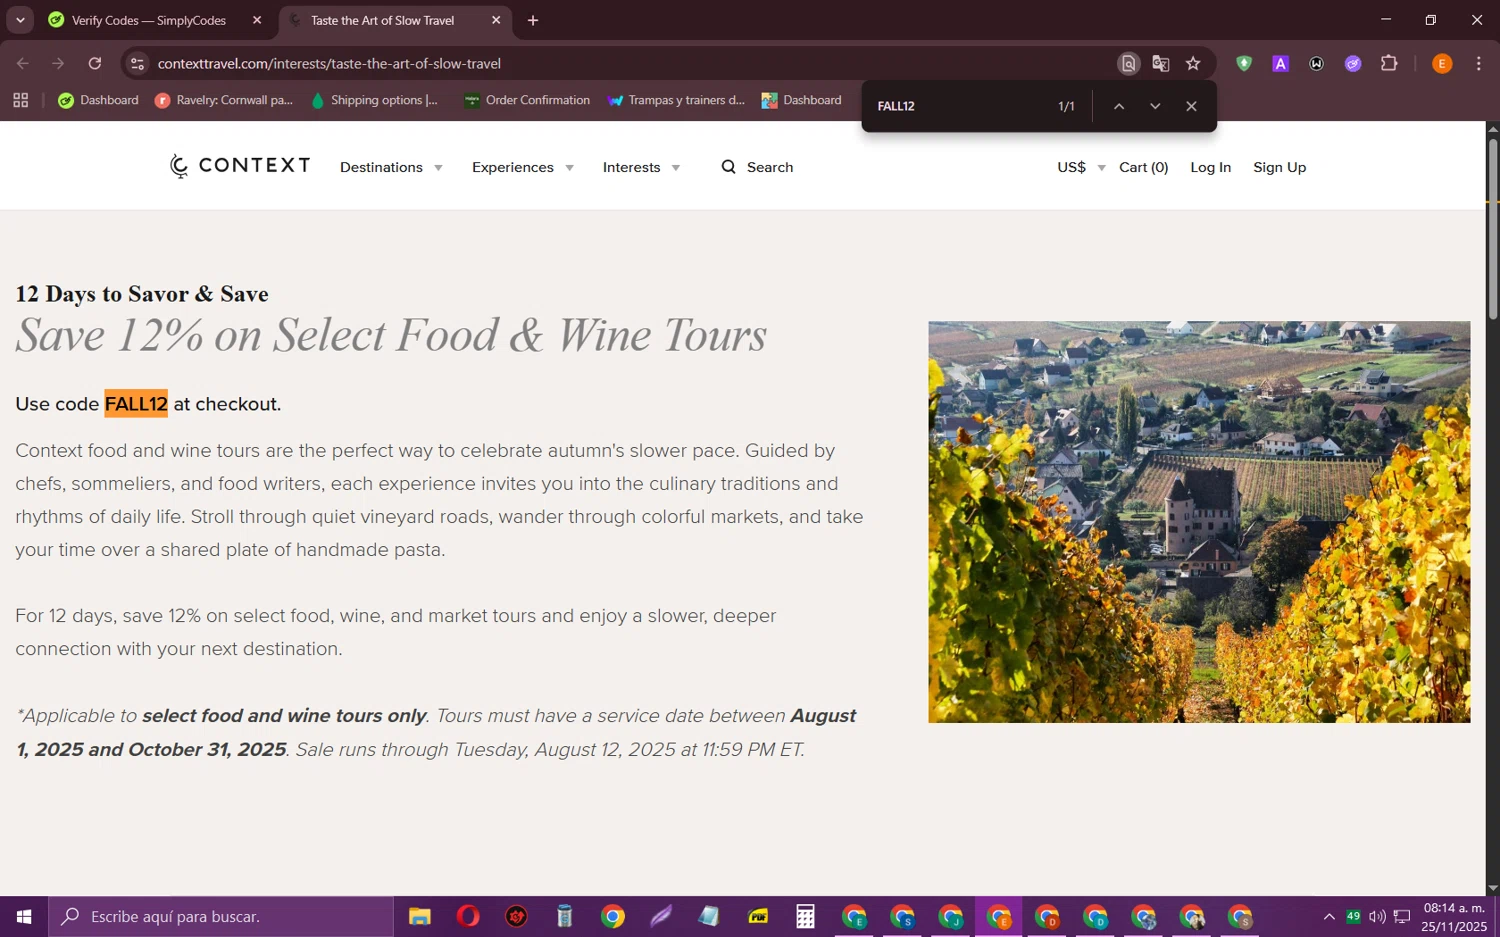Click the browser forward arrow
Image resolution: width=1500 pixels, height=937 pixels.
[58, 63]
